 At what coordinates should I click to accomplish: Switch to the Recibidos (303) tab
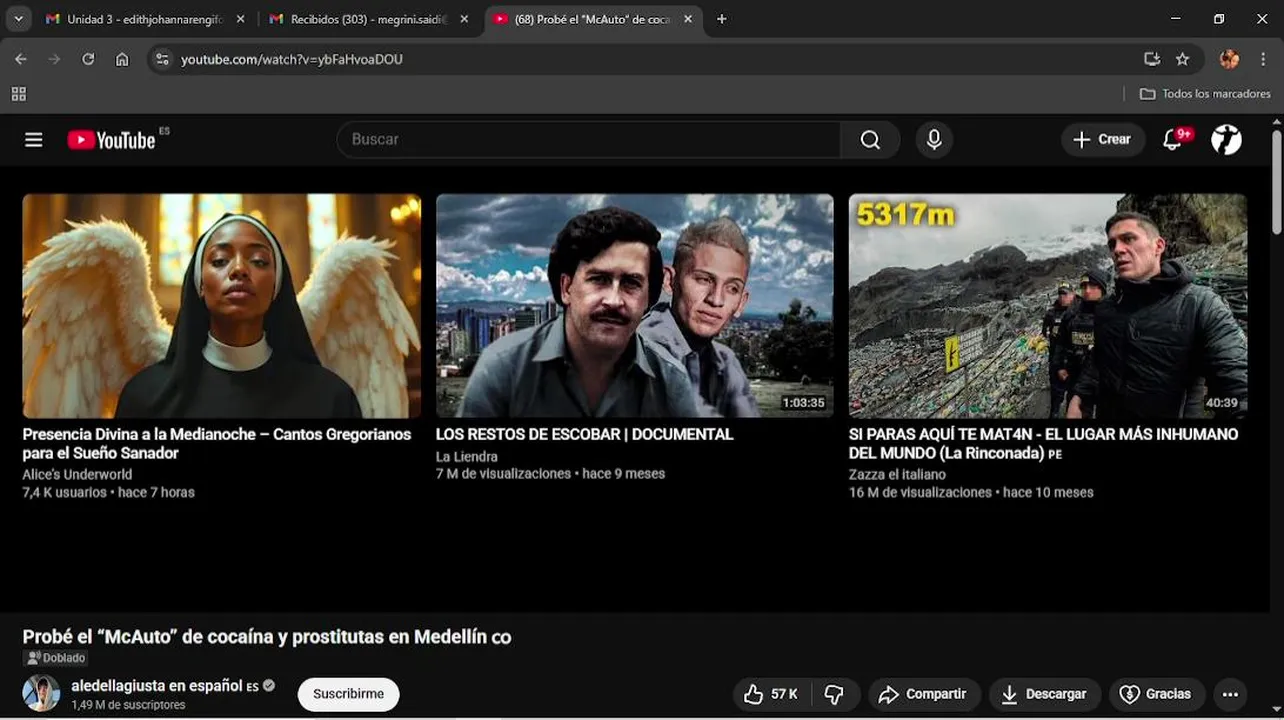pos(369,19)
